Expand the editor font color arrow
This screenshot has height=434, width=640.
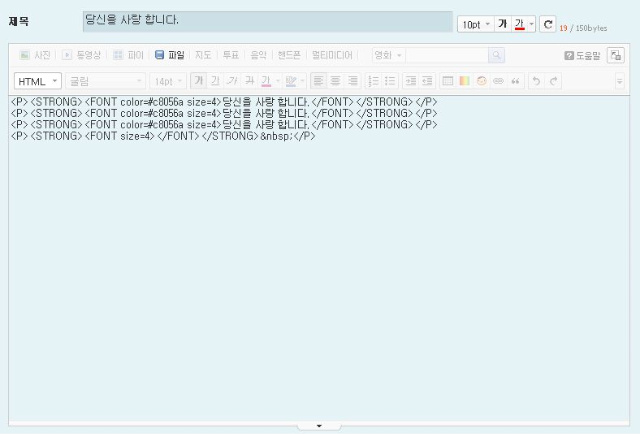pyautogui.click(x=278, y=81)
